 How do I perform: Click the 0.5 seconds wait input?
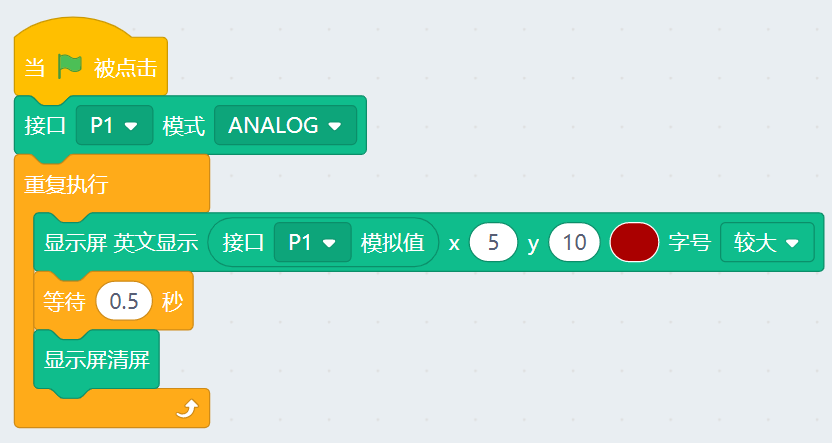point(124,301)
